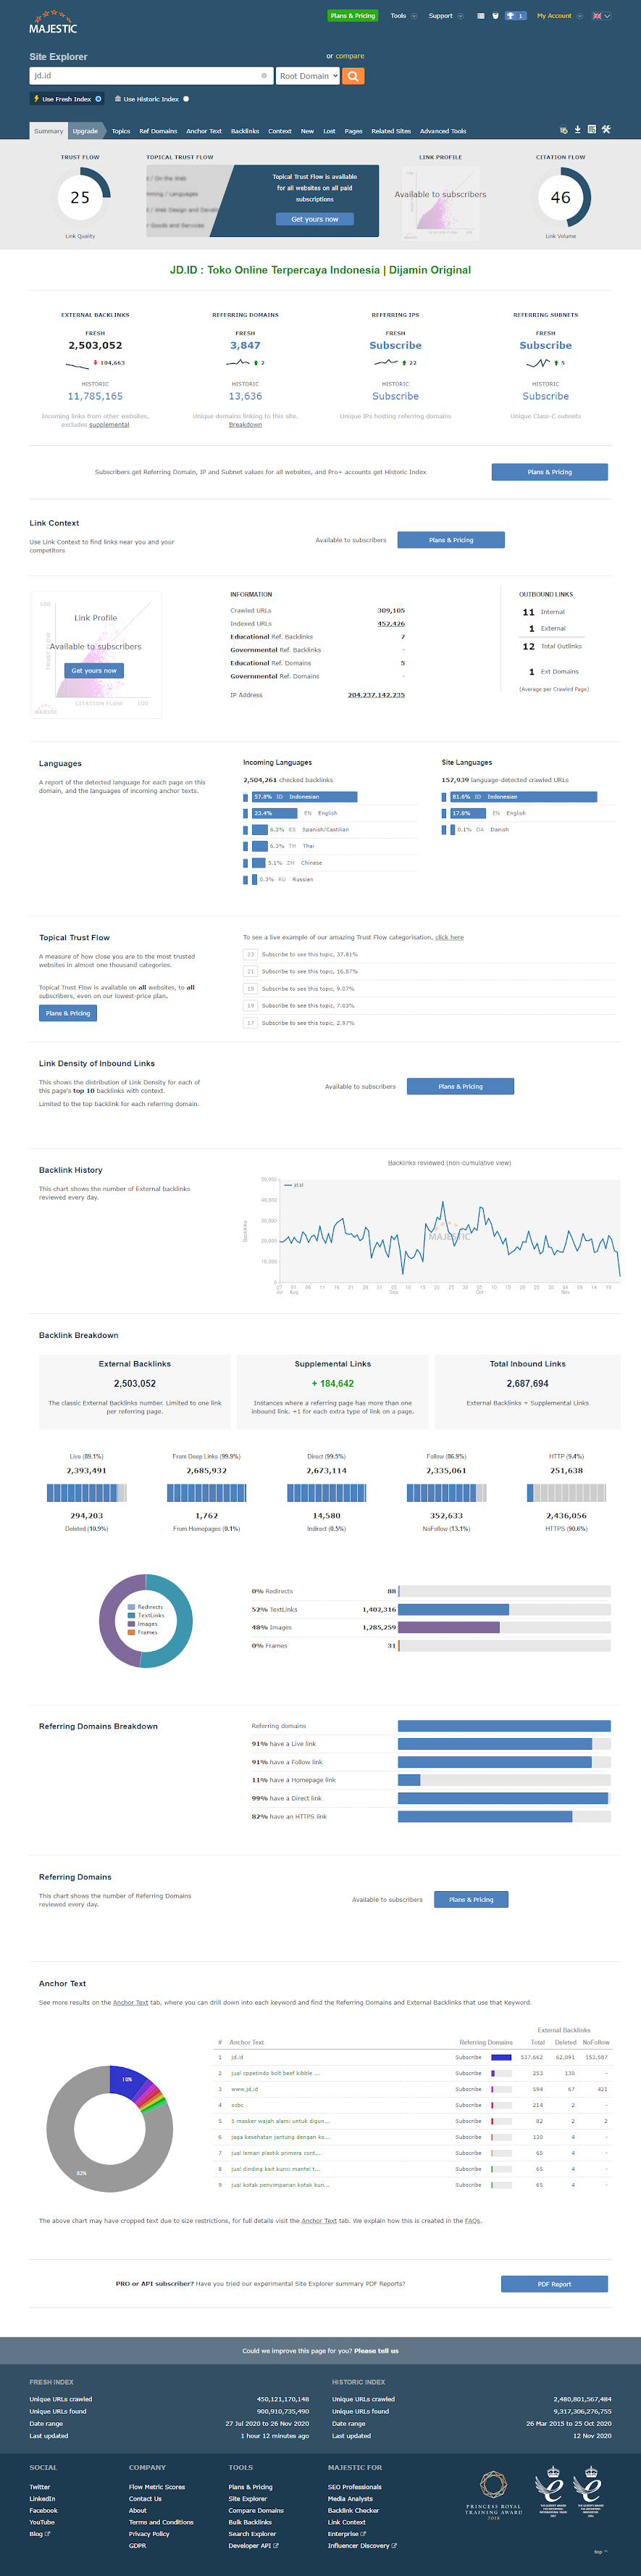The width and height of the screenshot is (641, 2576).
Task: Click the indexed URLs 452,426 link
Action: (x=391, y=624)
